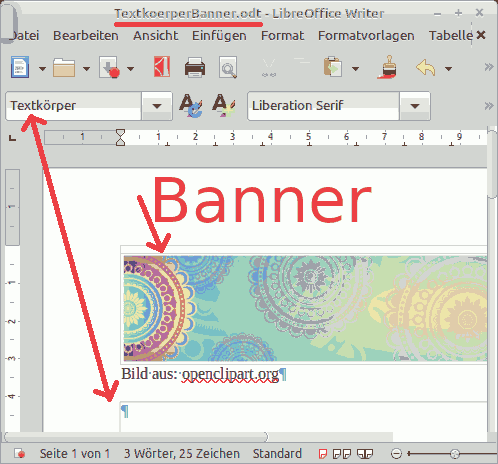Click the Update Selected Style icon
Screen dimensions: 498x464
[x=191, y=106]
